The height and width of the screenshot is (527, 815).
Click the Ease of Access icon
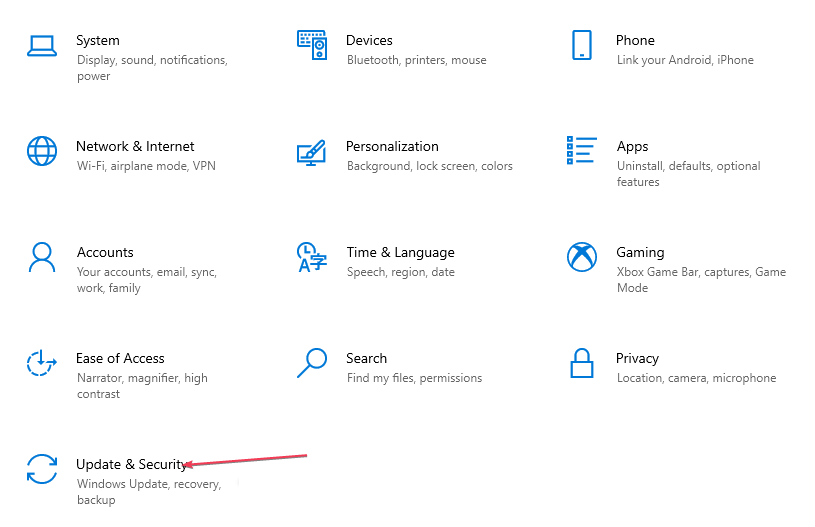tap(42, 363)
